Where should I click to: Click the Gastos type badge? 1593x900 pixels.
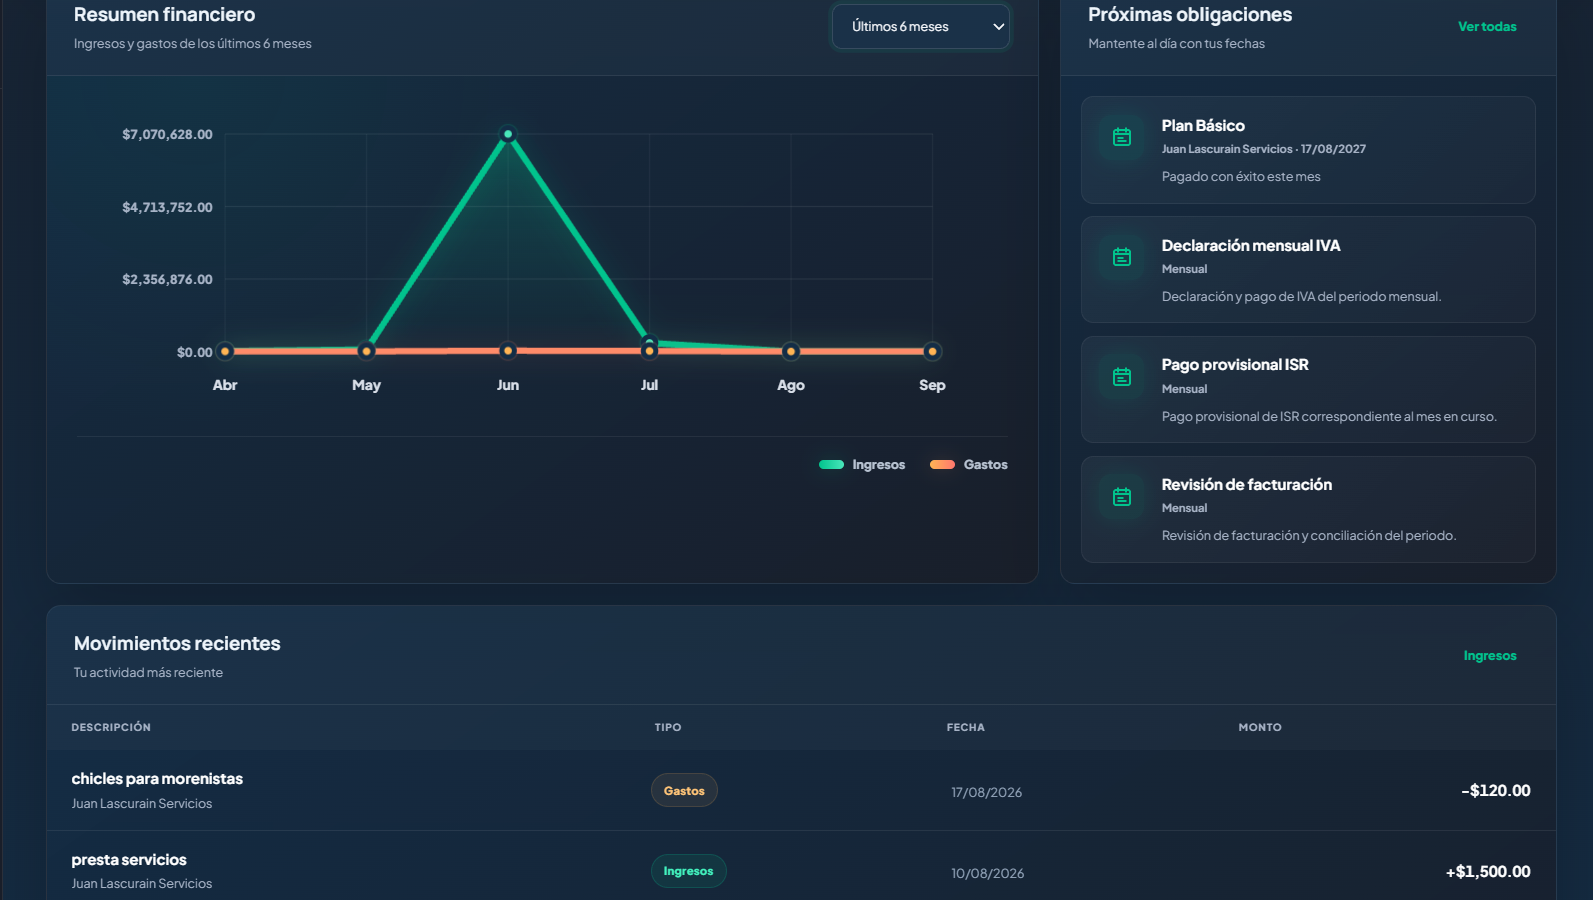pos(684,790)
